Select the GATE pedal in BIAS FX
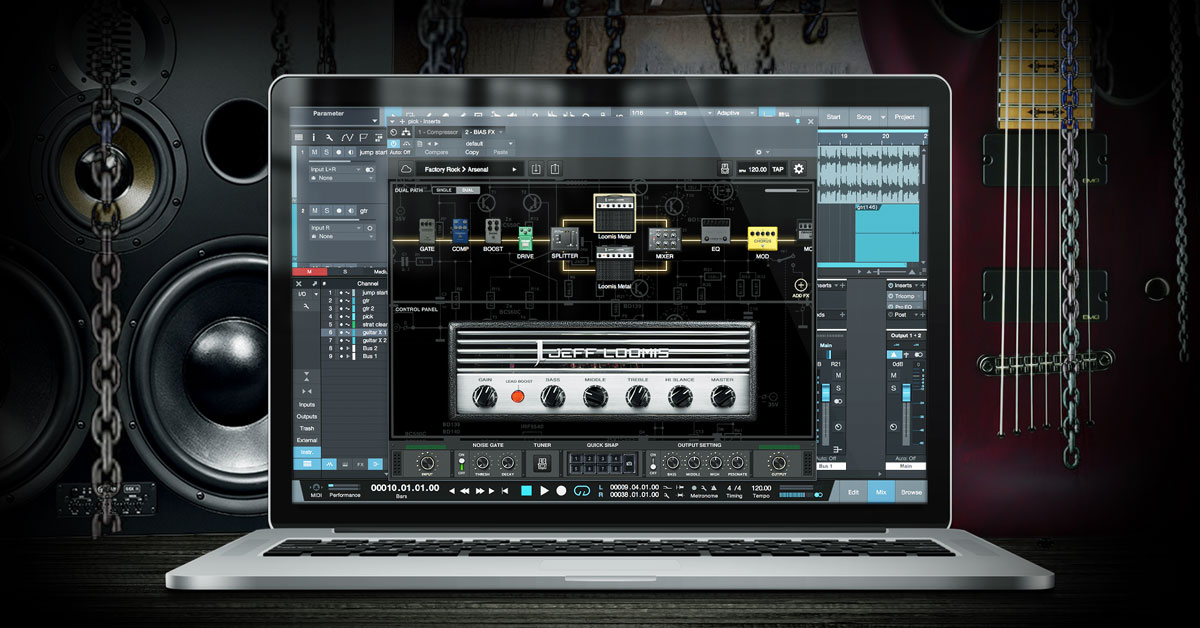The height and width of the screenshot is (628, 1200). coord(426,232)
